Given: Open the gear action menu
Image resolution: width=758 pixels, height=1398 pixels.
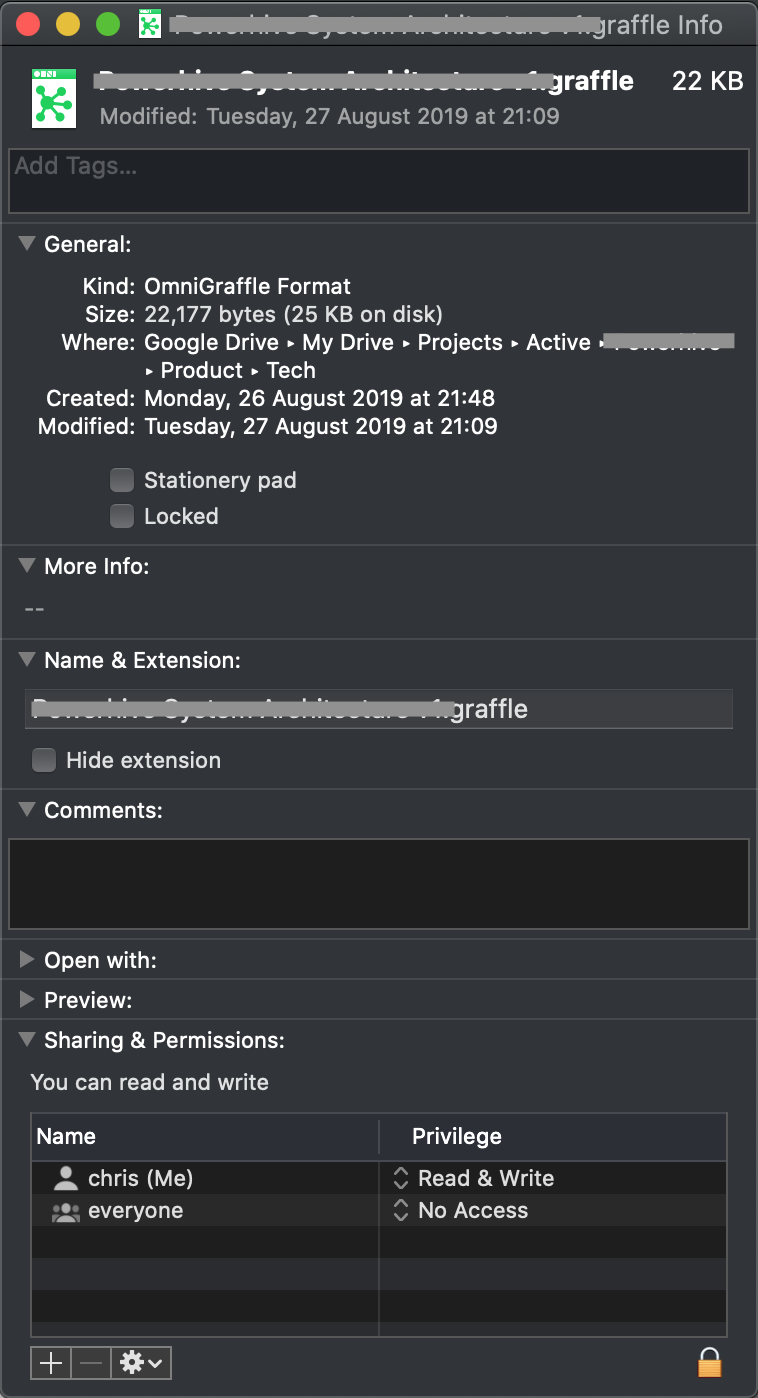Looking at the screenshot, I should [x=144, y=1362].
